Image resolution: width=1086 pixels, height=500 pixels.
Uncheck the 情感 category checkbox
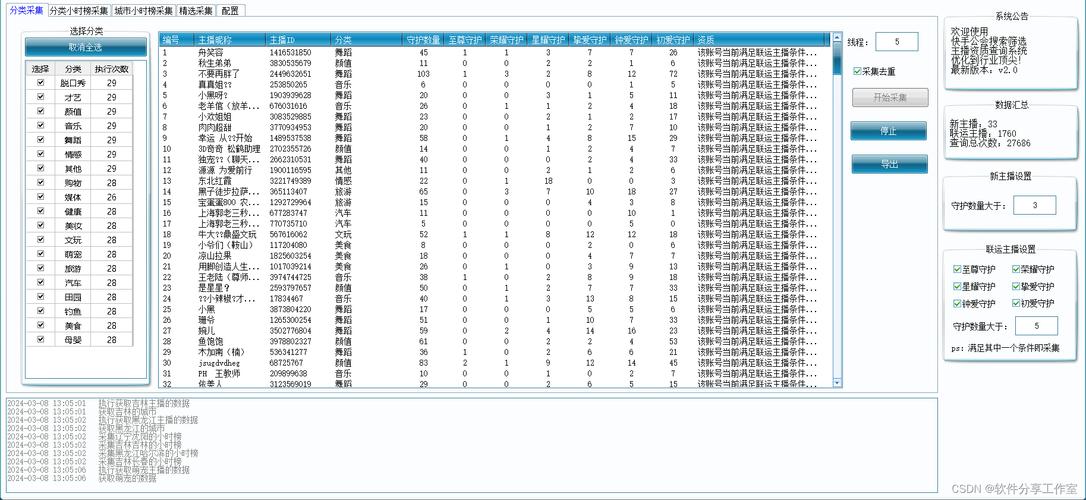tap(40, 154)
